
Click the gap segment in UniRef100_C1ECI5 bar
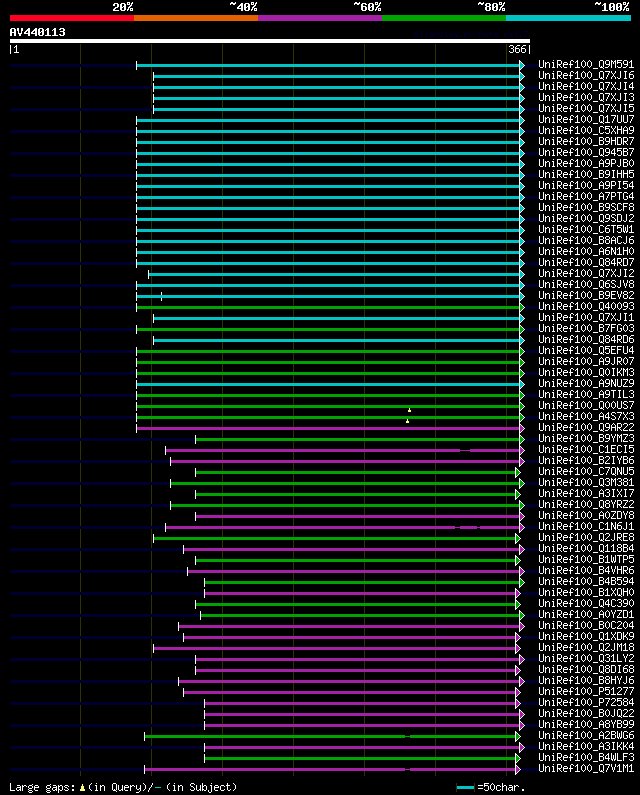[465, 450]
